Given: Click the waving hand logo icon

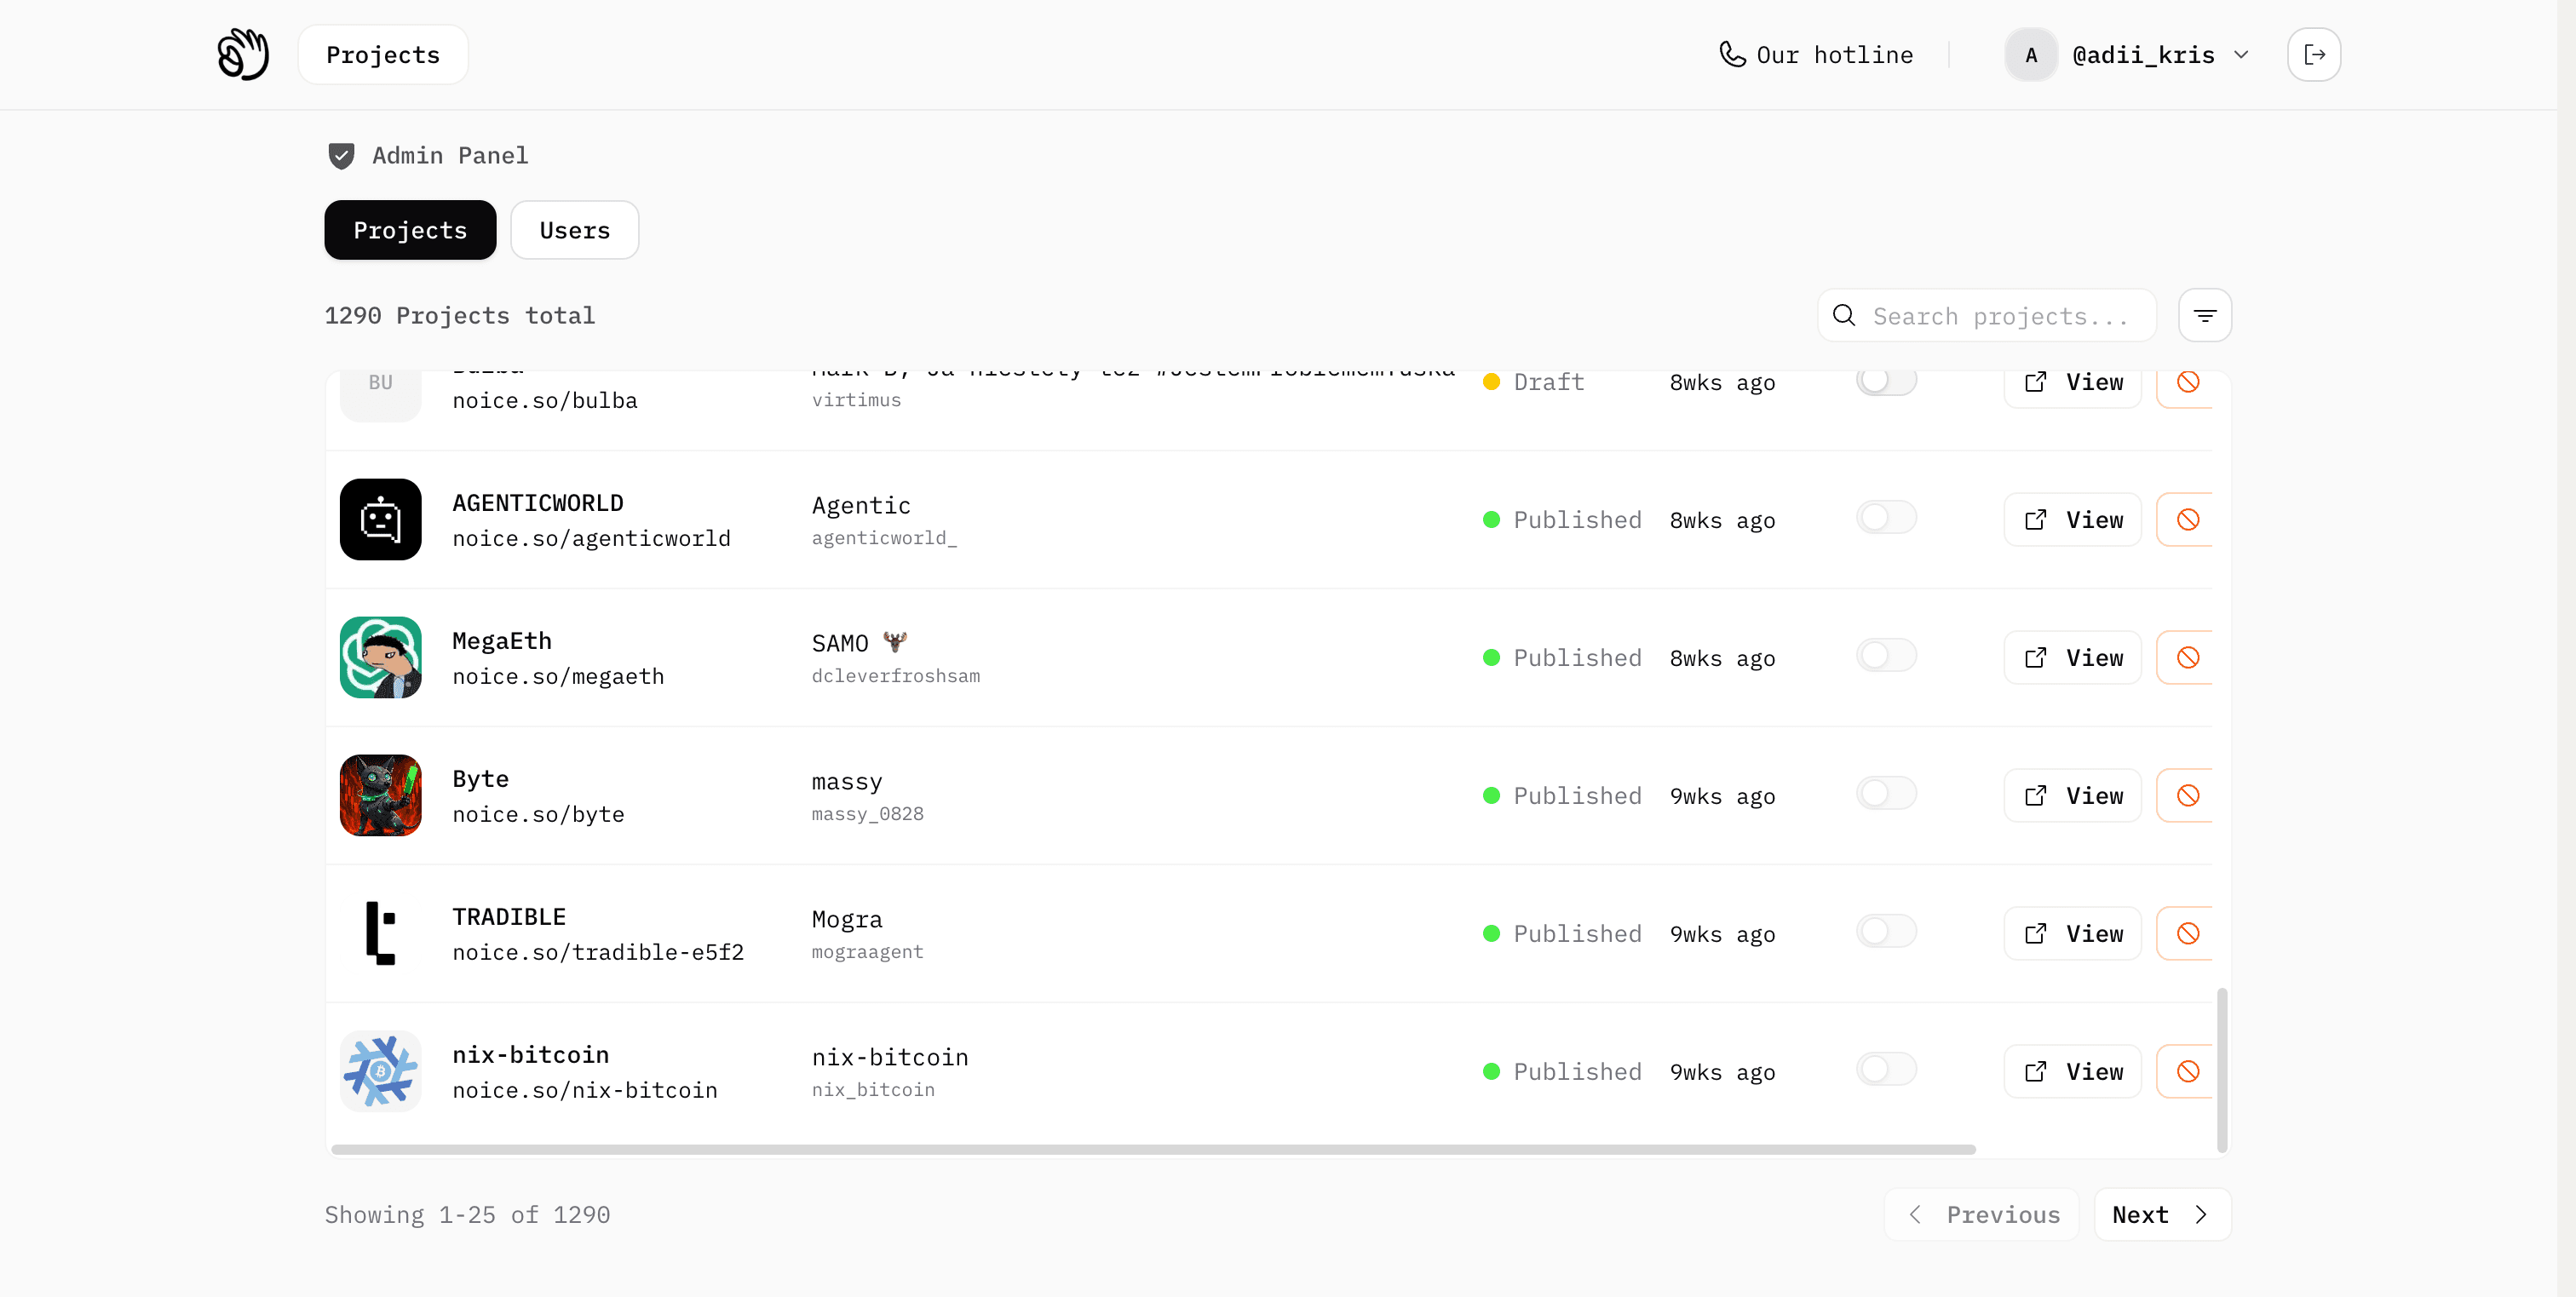Looking at the screenshot, I should (x=243, y=54).
